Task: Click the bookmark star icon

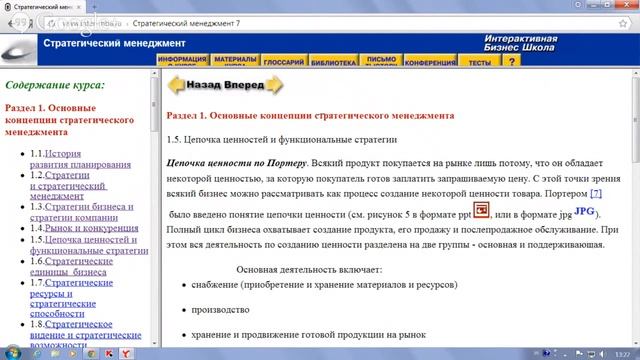Action: [623, 24]
